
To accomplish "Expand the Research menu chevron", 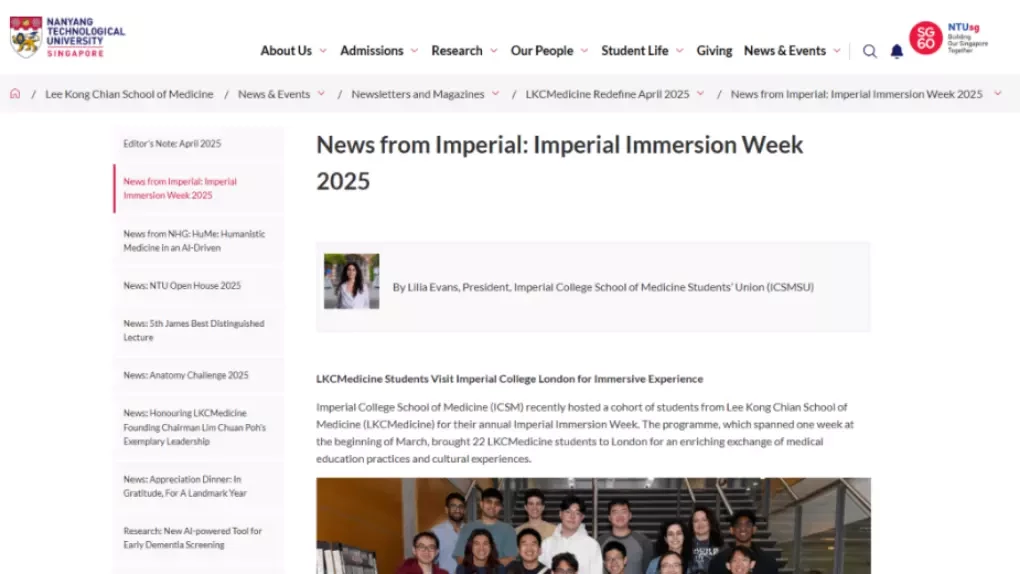I will point(493,51).
